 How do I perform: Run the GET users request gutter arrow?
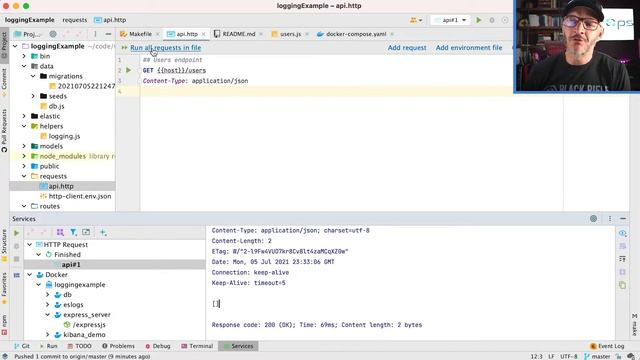129,70
